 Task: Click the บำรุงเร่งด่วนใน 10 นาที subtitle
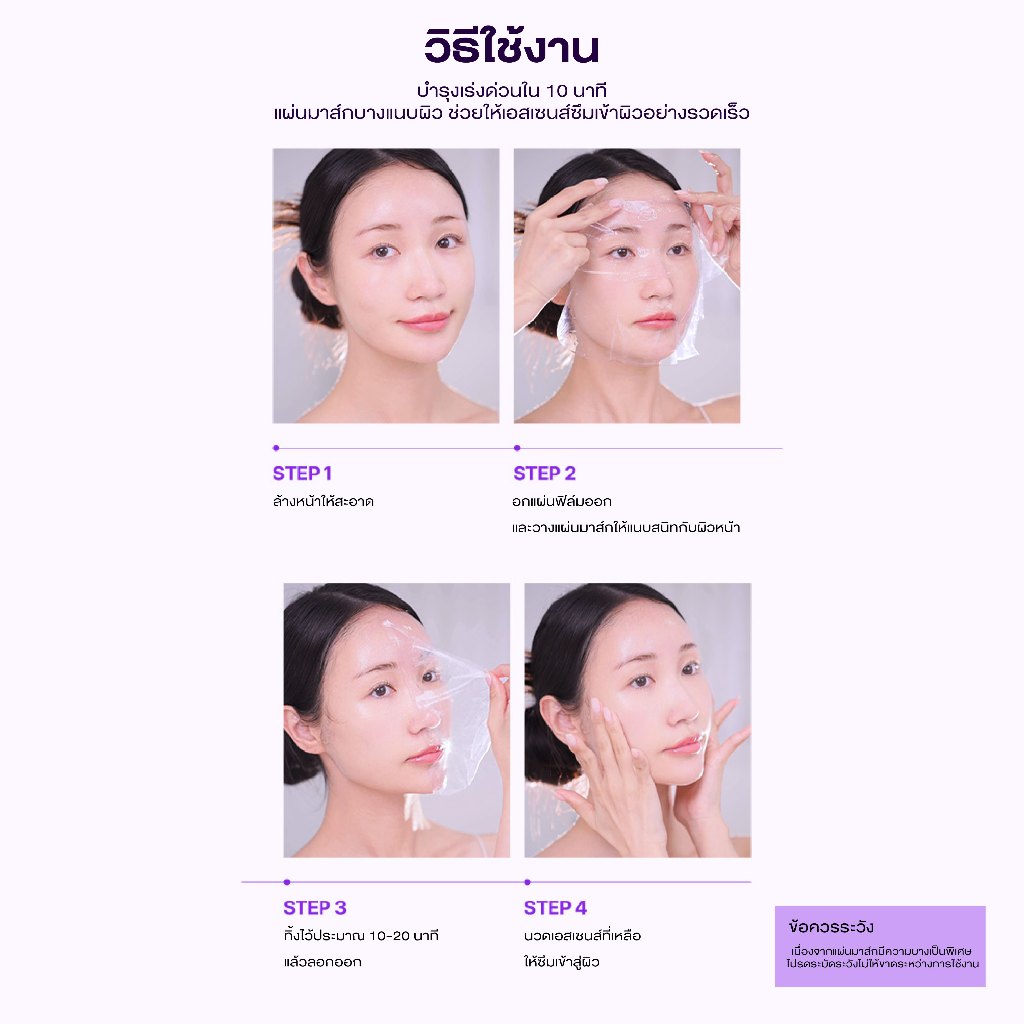point(511,91)
